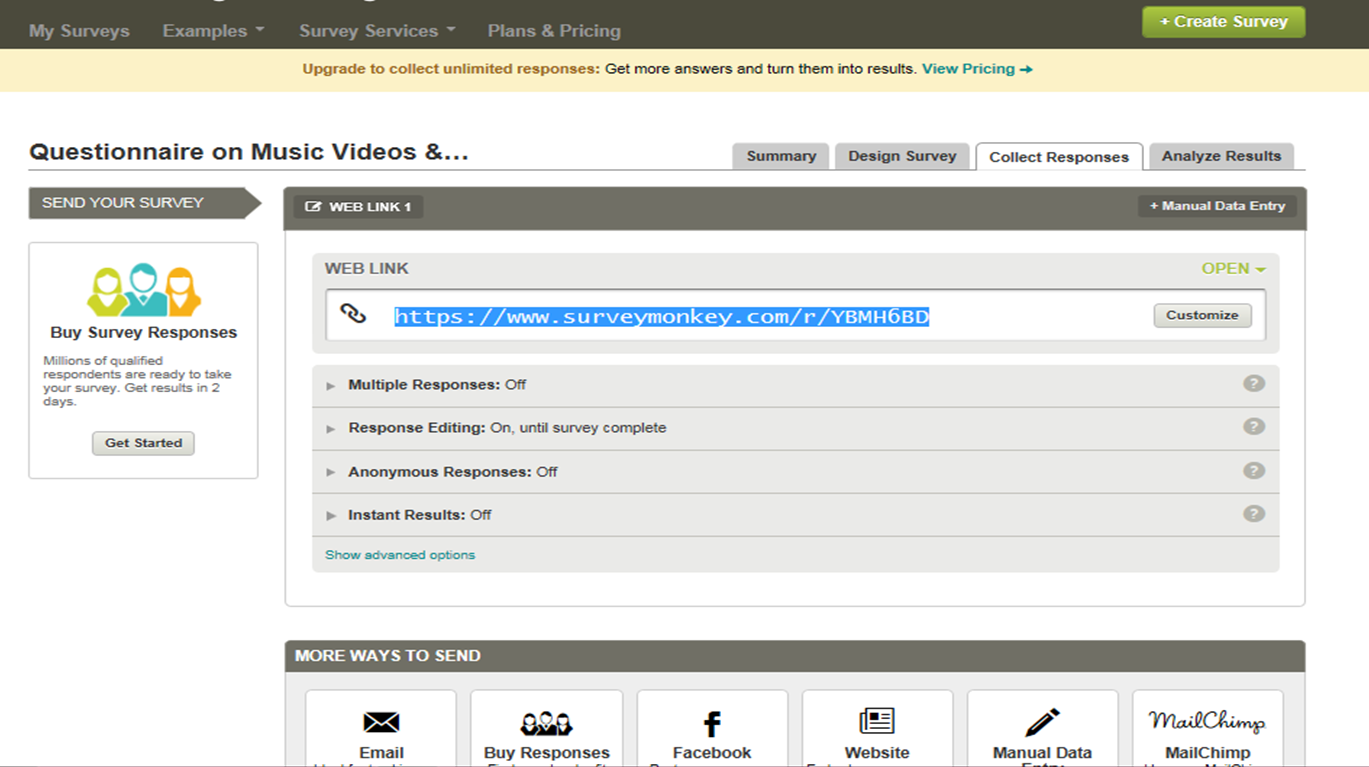Click the help icon for Instant Results
Screen dimensions: 1369x767
(1254, 514)
